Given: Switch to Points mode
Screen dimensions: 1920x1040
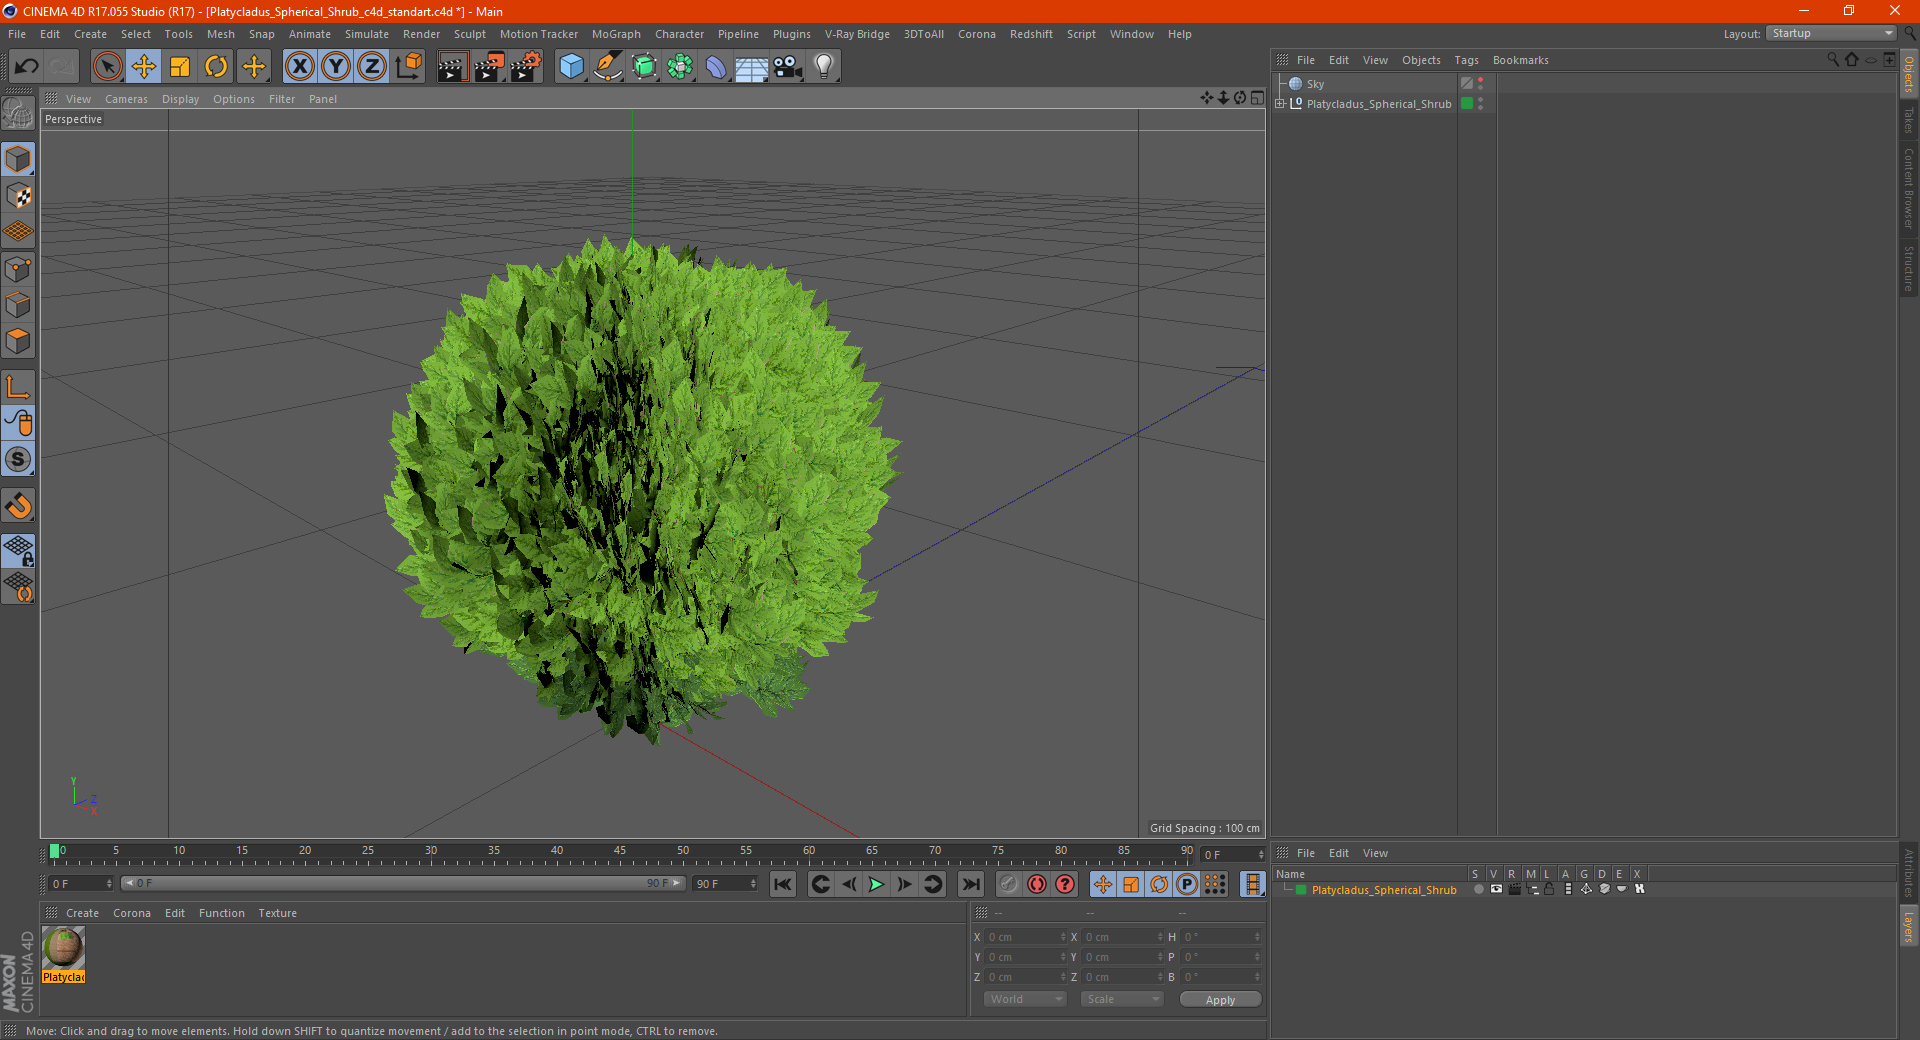Looking at the screenshot, I should coord(18,269).
